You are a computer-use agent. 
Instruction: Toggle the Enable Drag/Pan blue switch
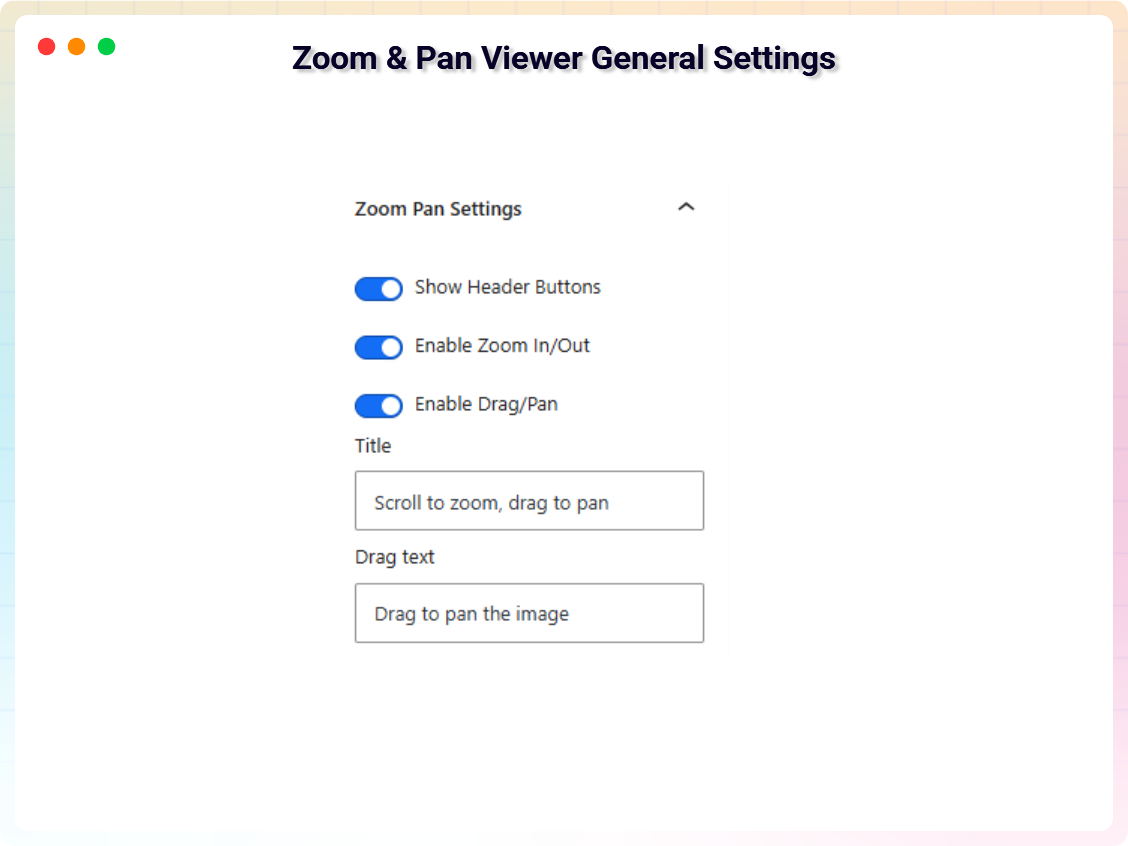click(x=378, y=405)
